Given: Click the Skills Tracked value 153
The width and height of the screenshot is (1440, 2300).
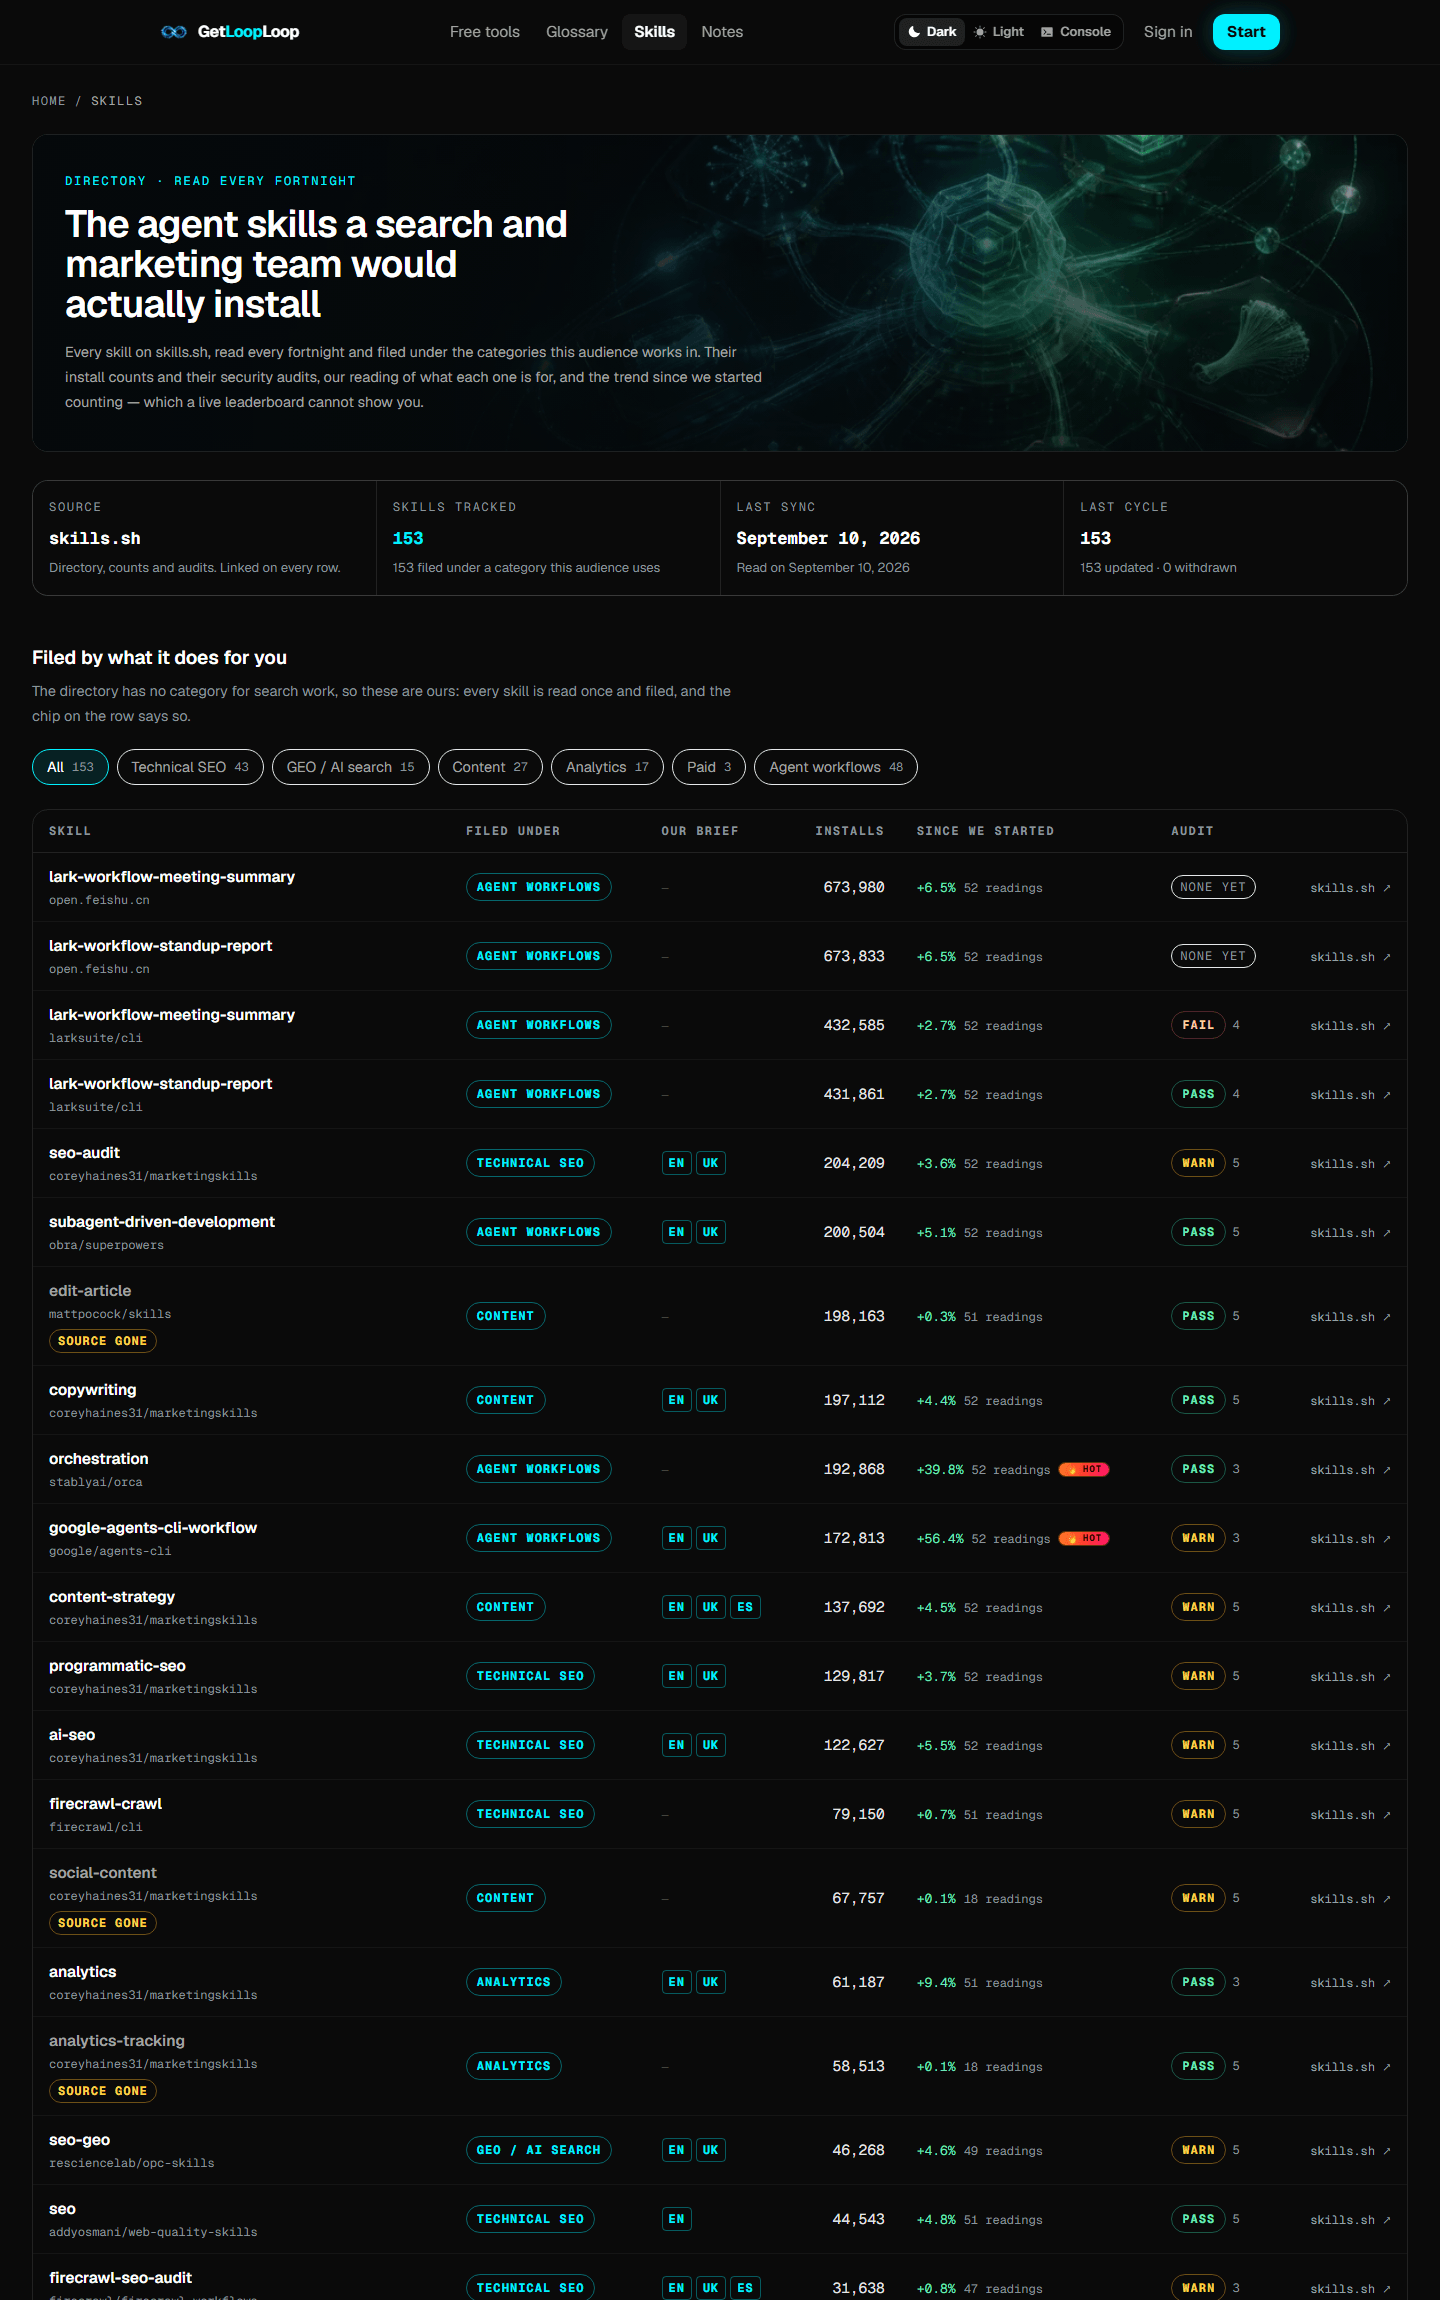Looking at the screenshot, I should 408,538.
